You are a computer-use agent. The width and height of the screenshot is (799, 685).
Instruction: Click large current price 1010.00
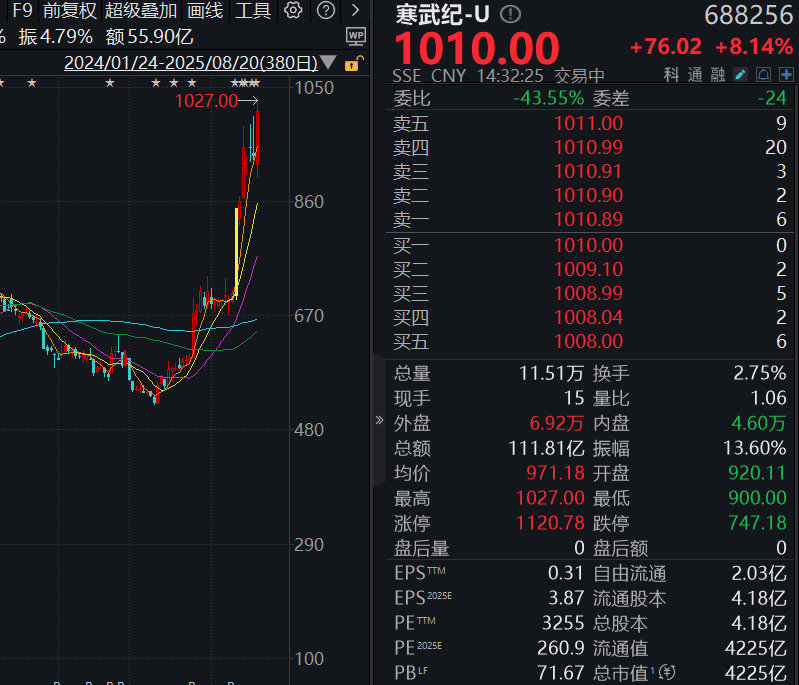click(477, 48)
